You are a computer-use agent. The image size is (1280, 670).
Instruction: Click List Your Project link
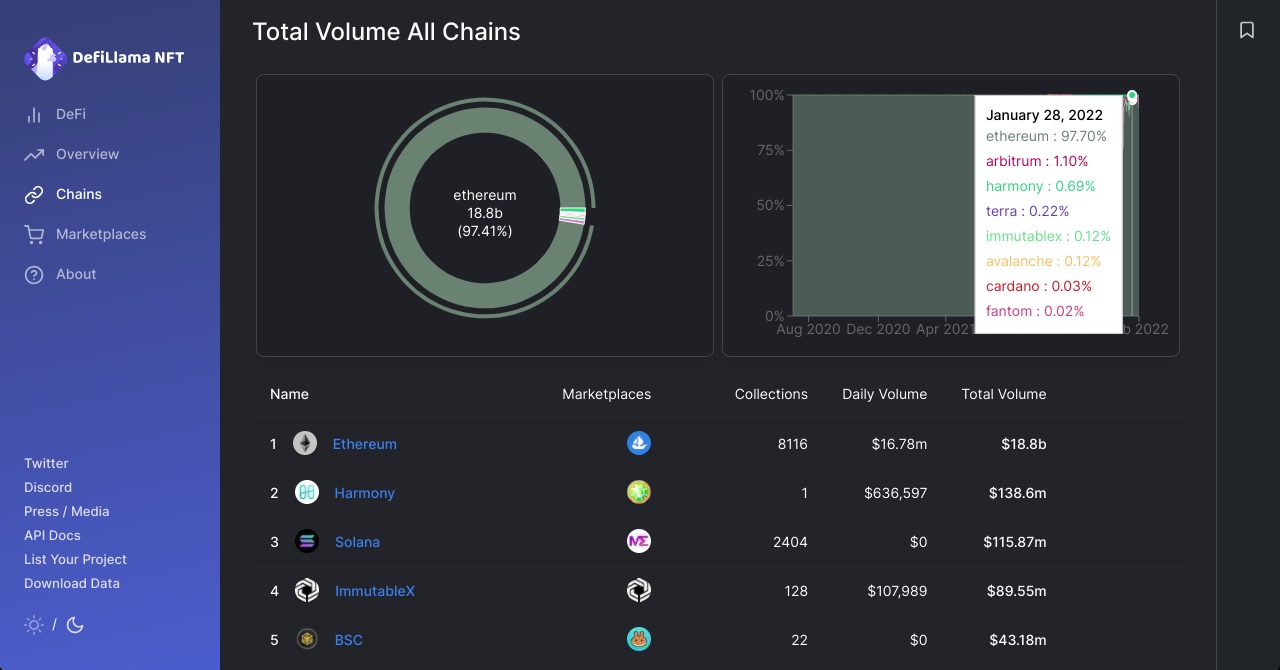pos(75,559)
